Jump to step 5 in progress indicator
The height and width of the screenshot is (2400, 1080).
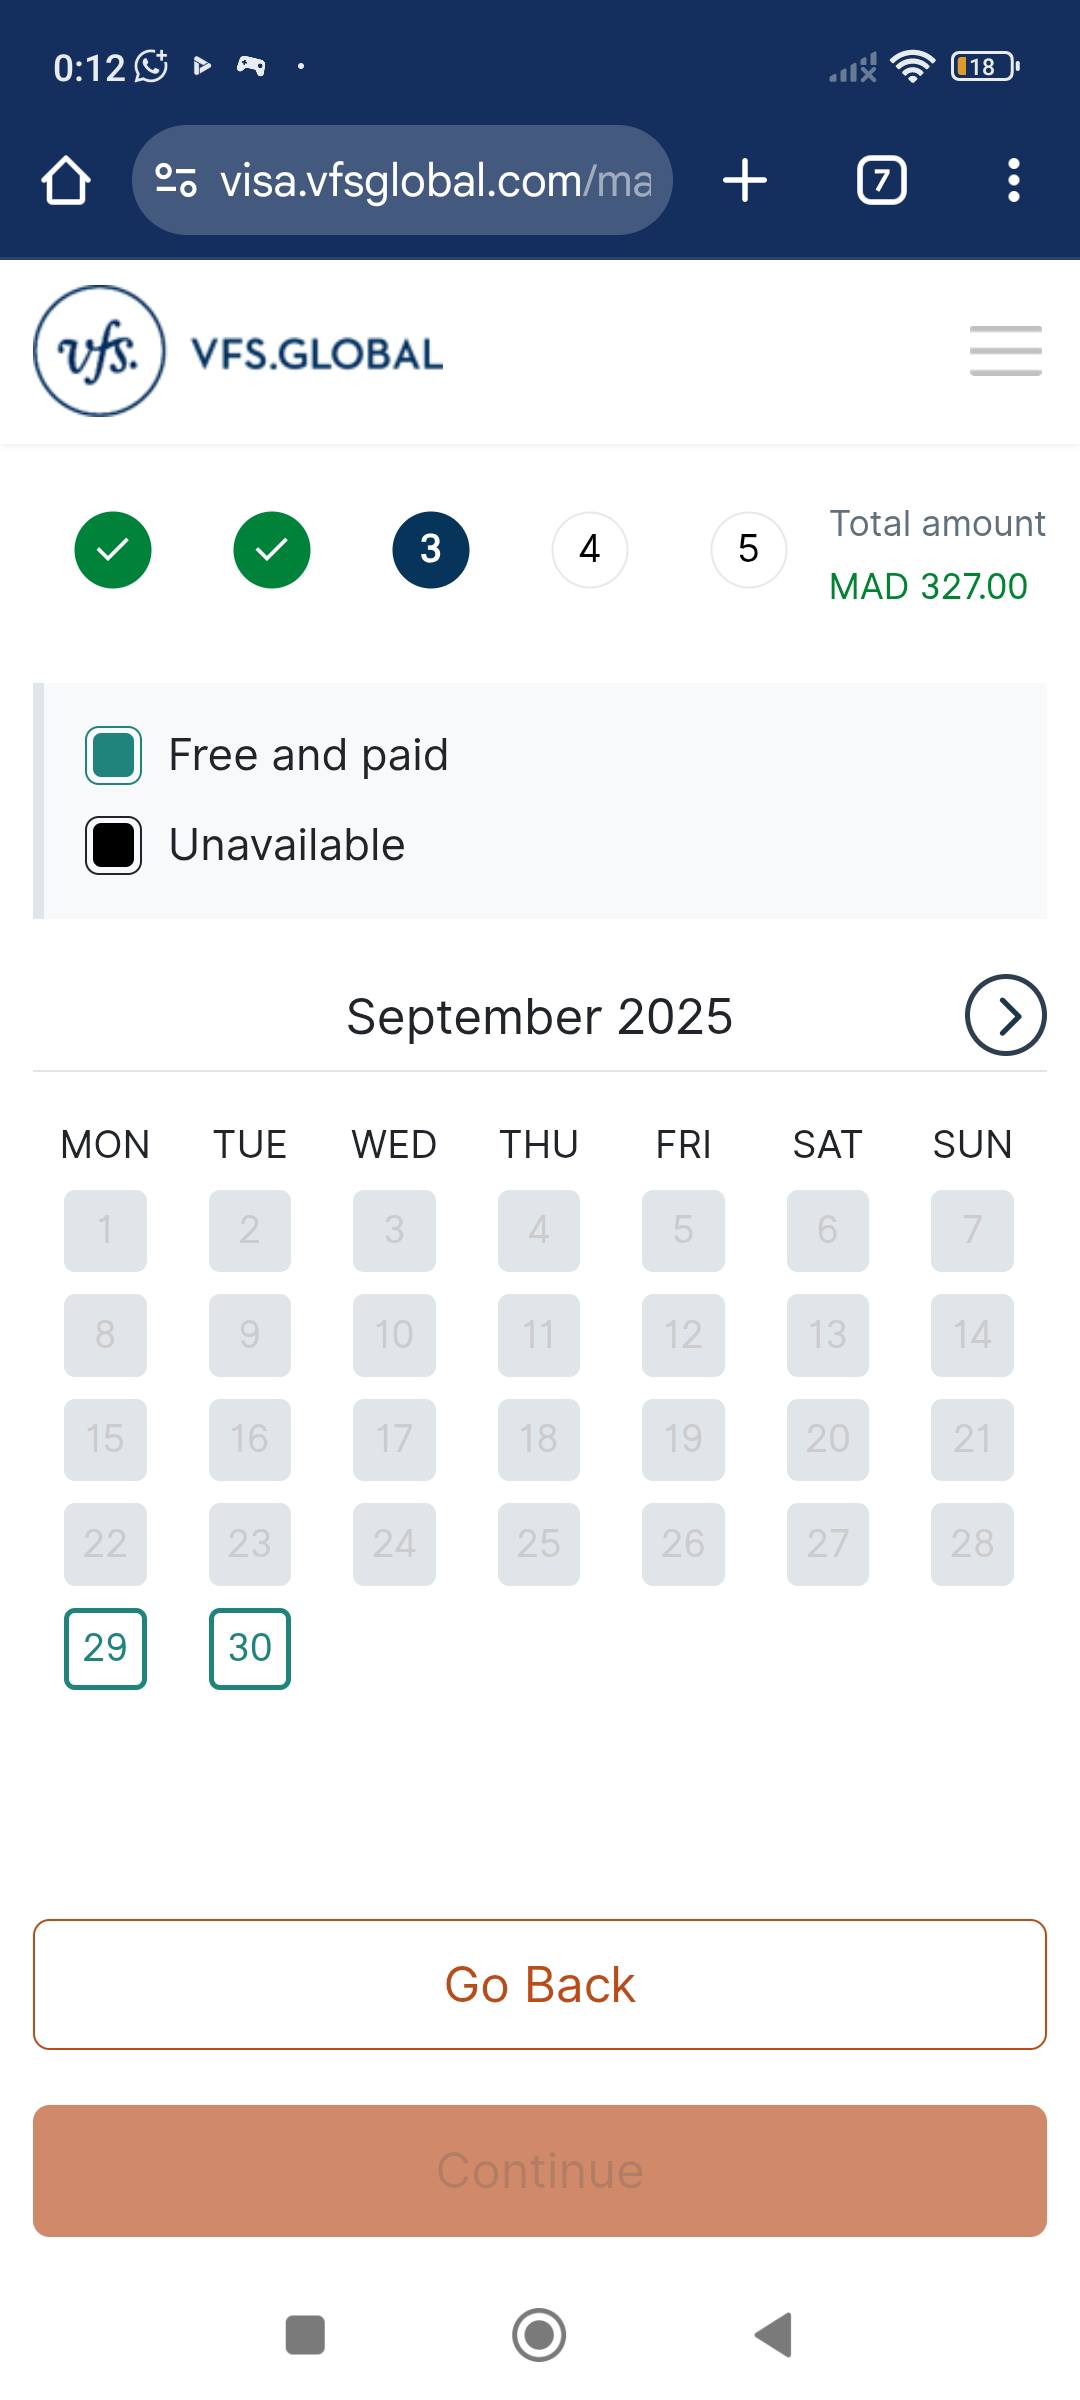(x=749, y=549)
